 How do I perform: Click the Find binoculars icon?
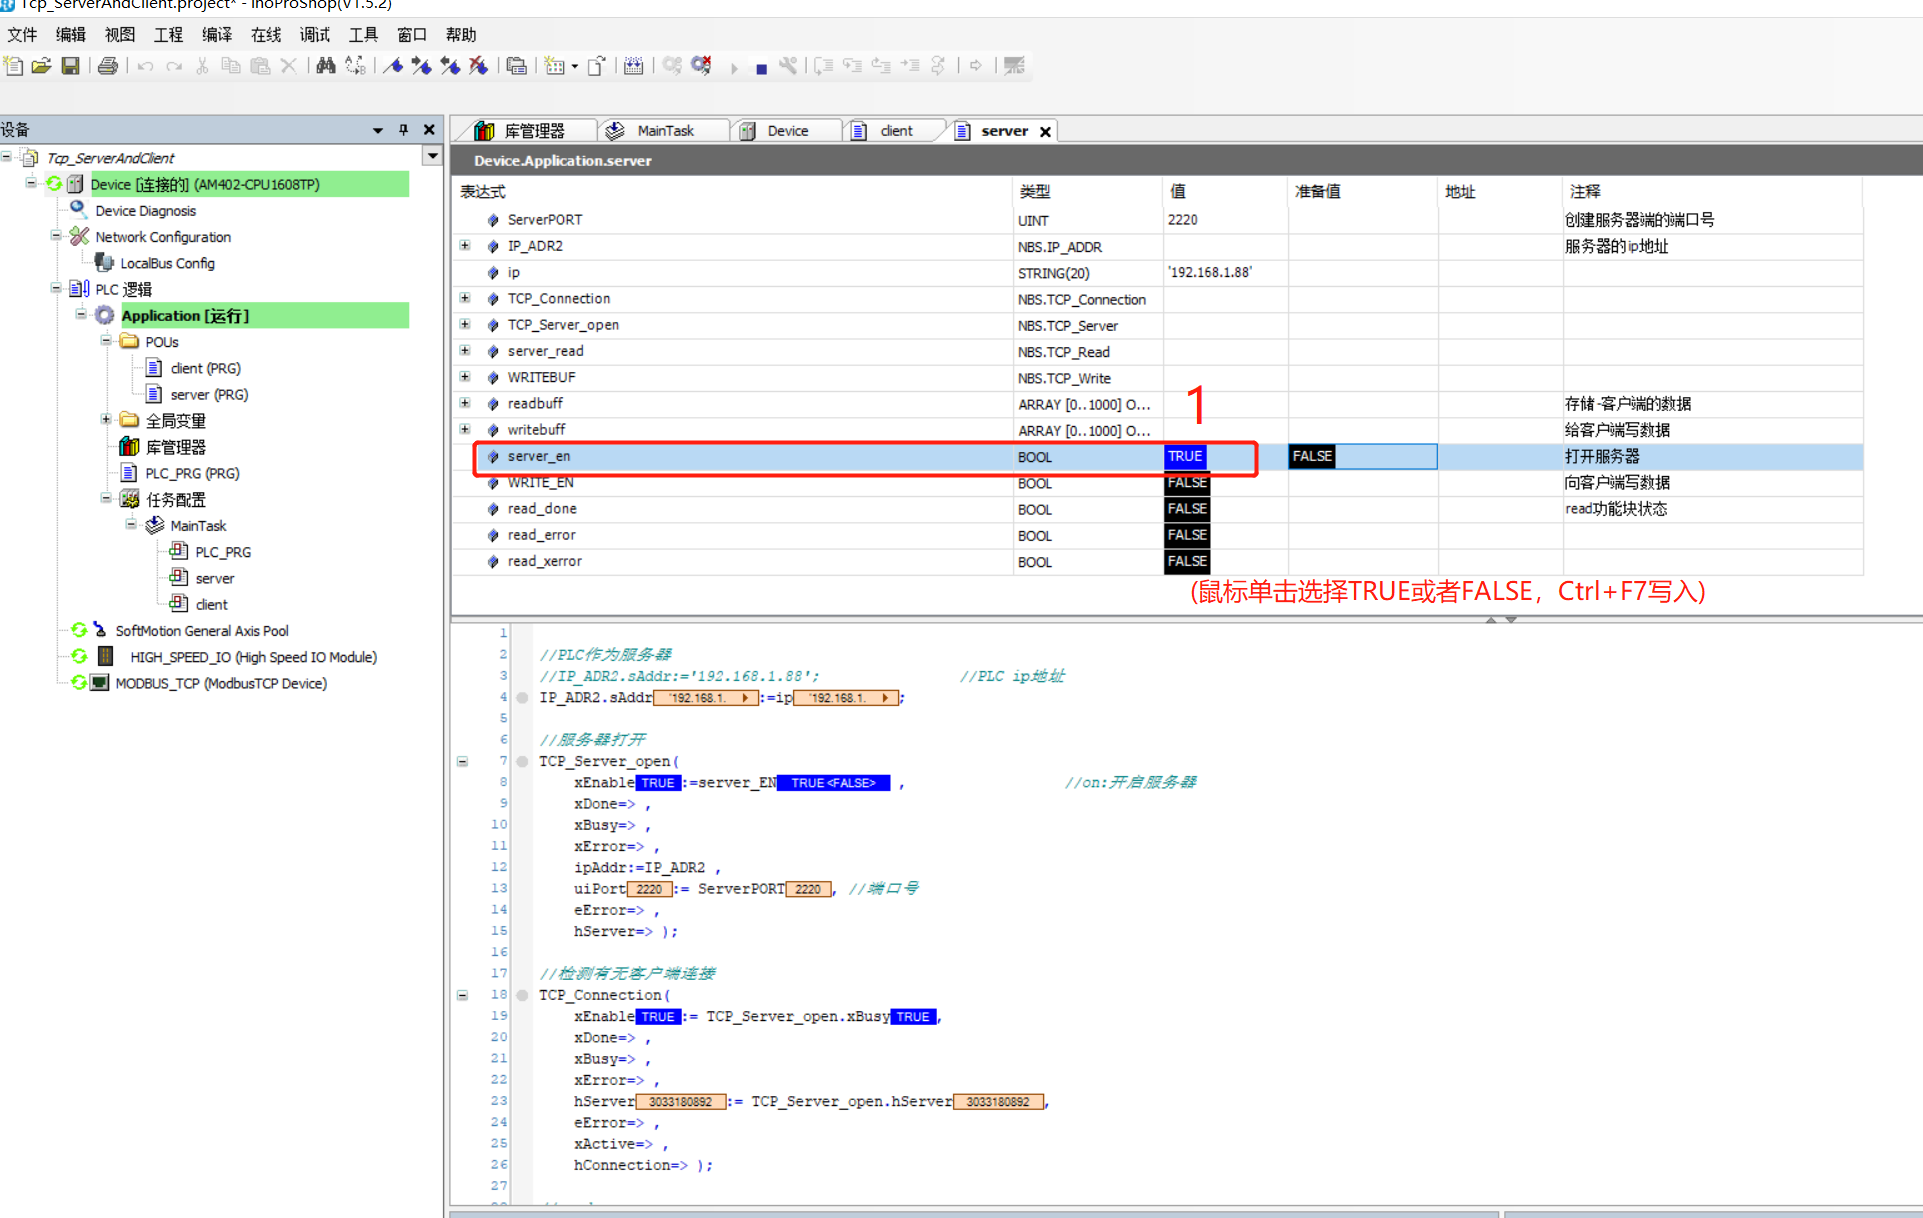point(326,66)
